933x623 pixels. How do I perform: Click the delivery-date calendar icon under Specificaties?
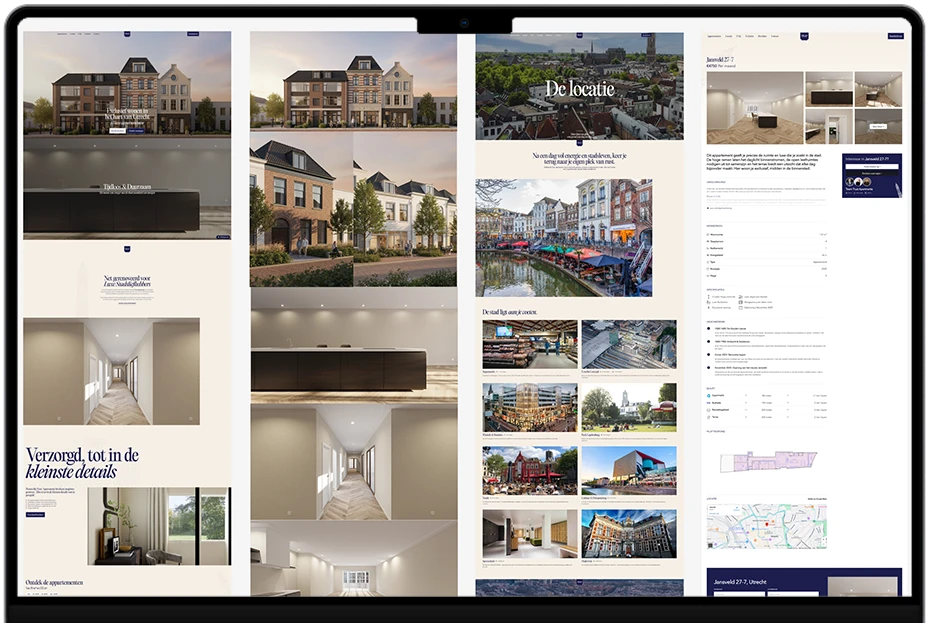(740, 307)
